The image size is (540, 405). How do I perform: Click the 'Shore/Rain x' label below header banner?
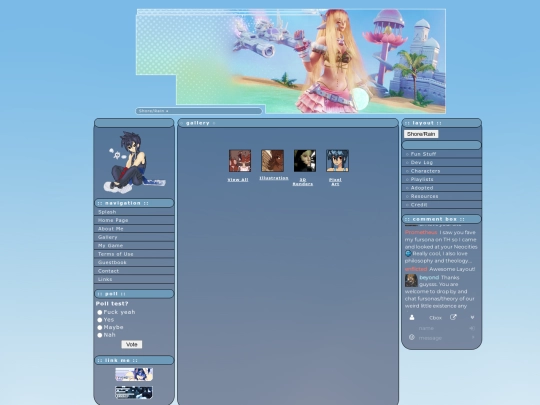[154, 111]
